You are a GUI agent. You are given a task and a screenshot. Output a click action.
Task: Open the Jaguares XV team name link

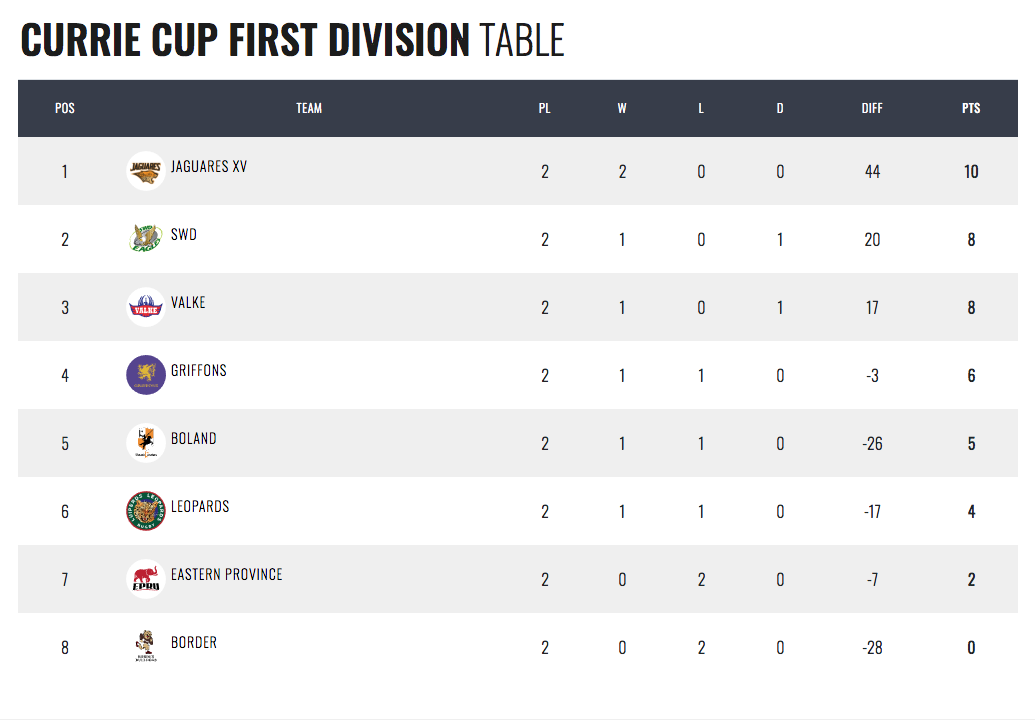tap(209, 166)
